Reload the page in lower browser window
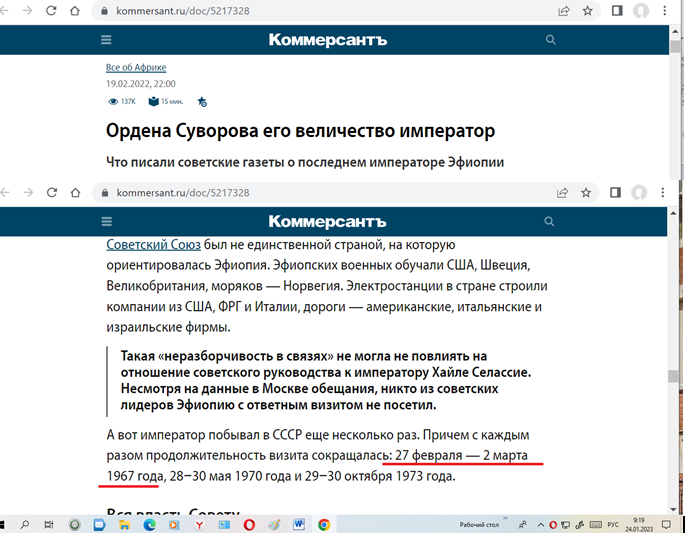 click(x=52, y=193)
